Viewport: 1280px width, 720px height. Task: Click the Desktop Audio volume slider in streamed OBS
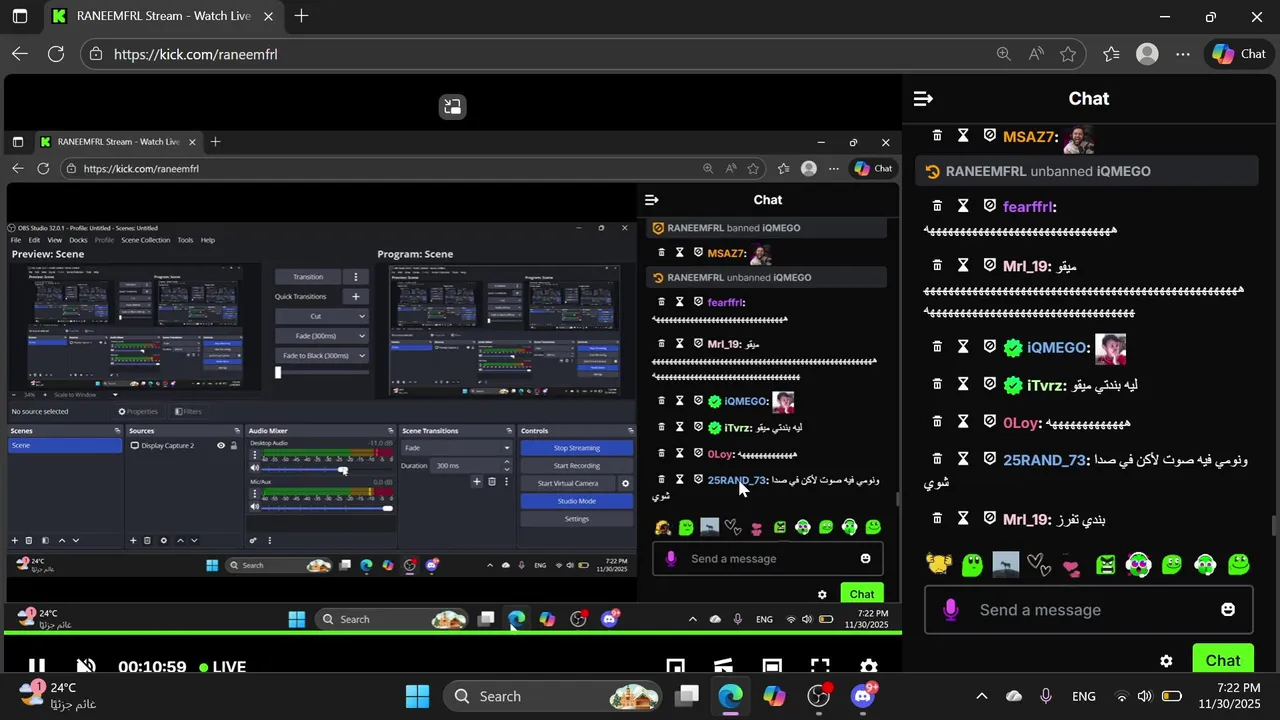point(327,468)
